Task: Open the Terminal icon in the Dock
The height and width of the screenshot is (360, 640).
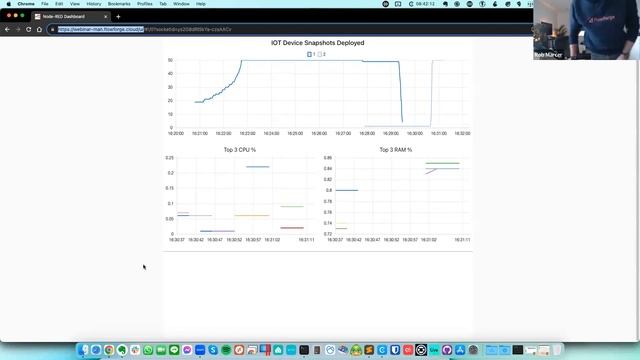Action: coord(304,350)
